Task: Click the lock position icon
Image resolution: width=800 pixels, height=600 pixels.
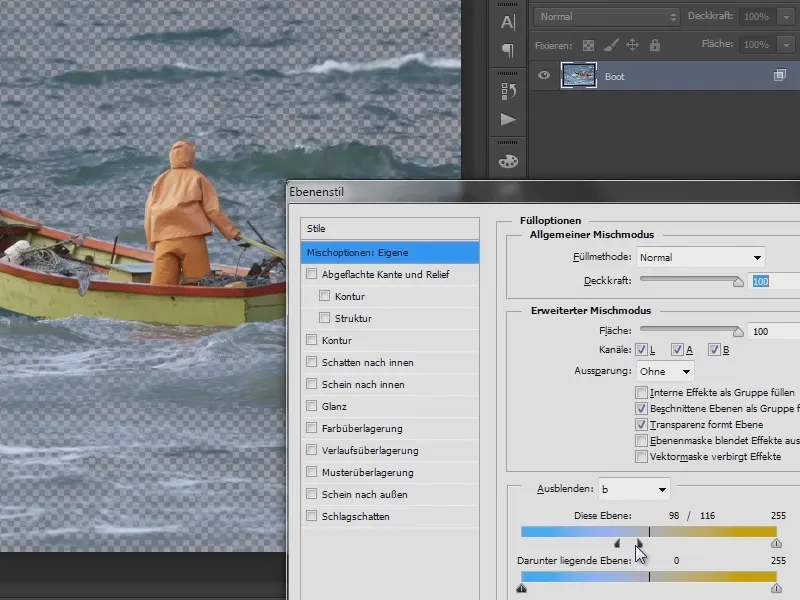Action: pos(633,45)
